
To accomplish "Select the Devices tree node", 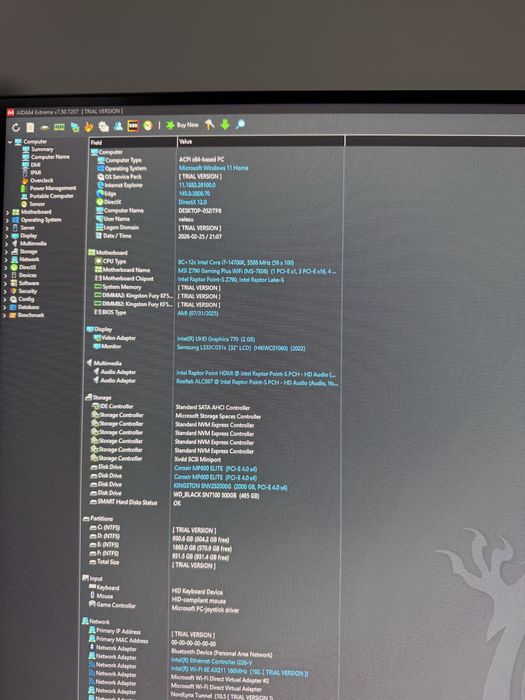I will pyautogui.click(x=28, y=276).
